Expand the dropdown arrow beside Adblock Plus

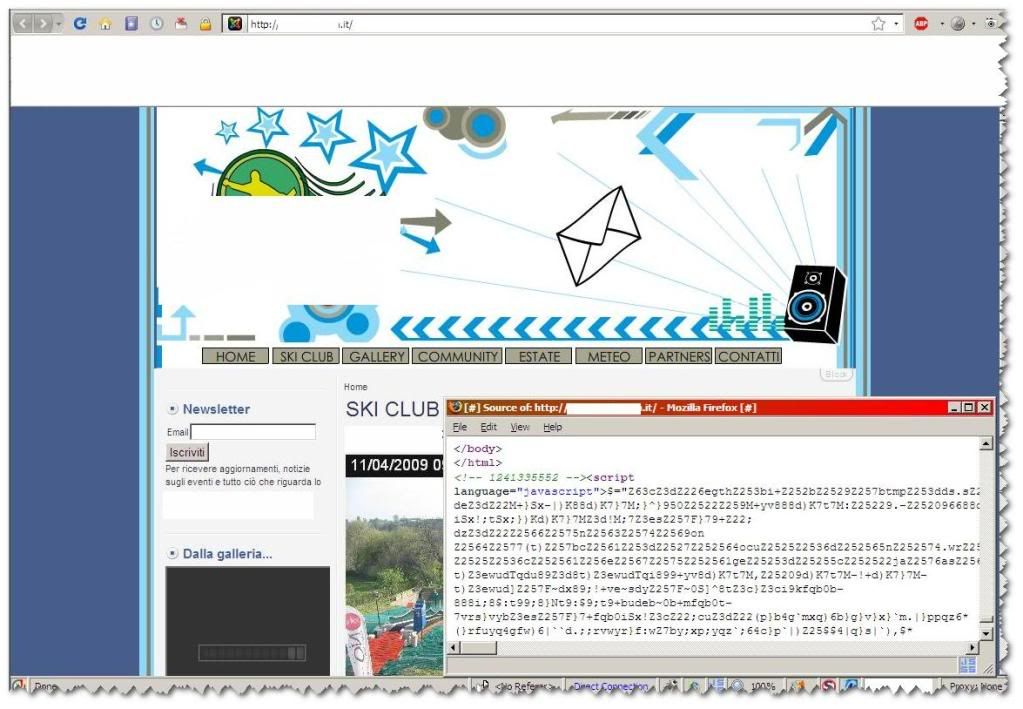[940, 23]
